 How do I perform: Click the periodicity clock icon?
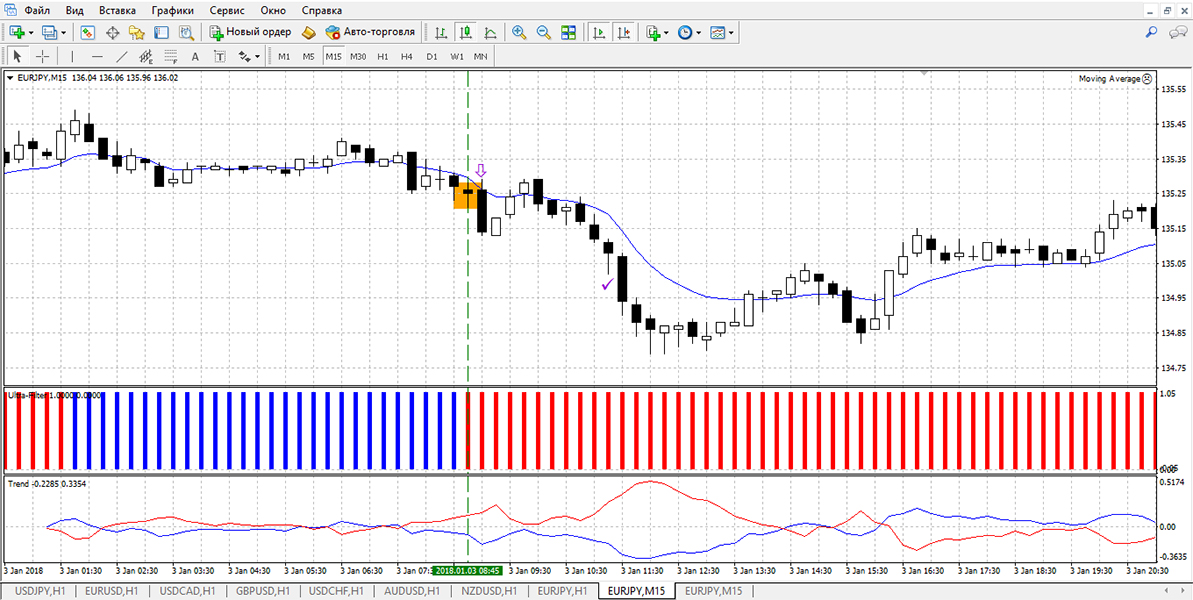pos(685,33)
